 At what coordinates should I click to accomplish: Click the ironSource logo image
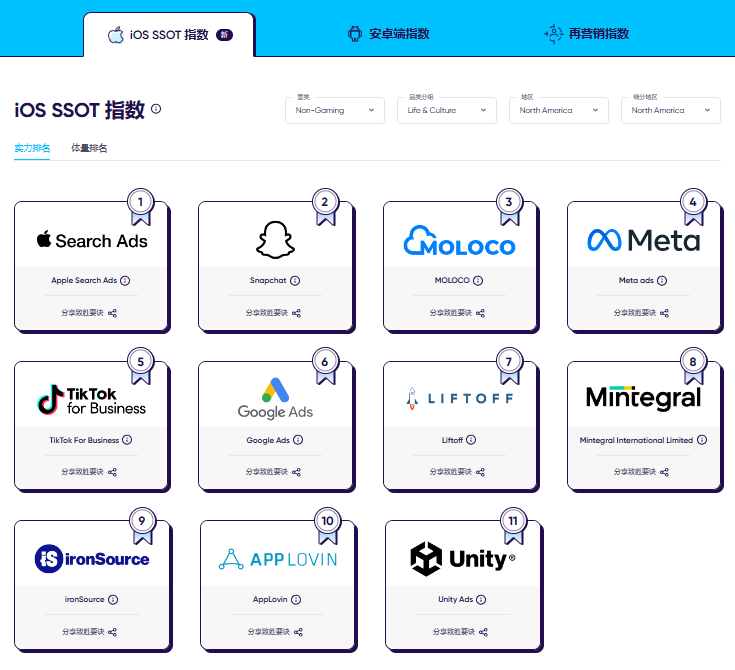(x=92, y=558)
